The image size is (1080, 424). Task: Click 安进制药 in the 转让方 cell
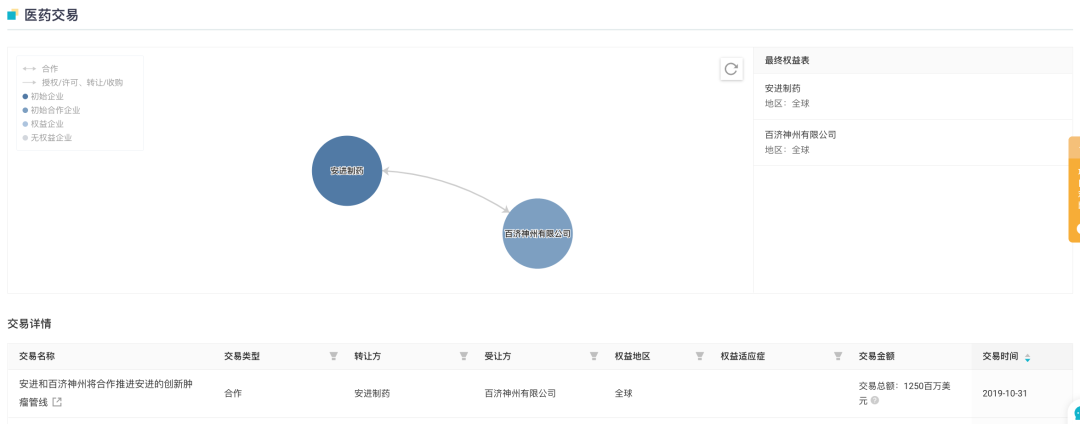point(372,394)
